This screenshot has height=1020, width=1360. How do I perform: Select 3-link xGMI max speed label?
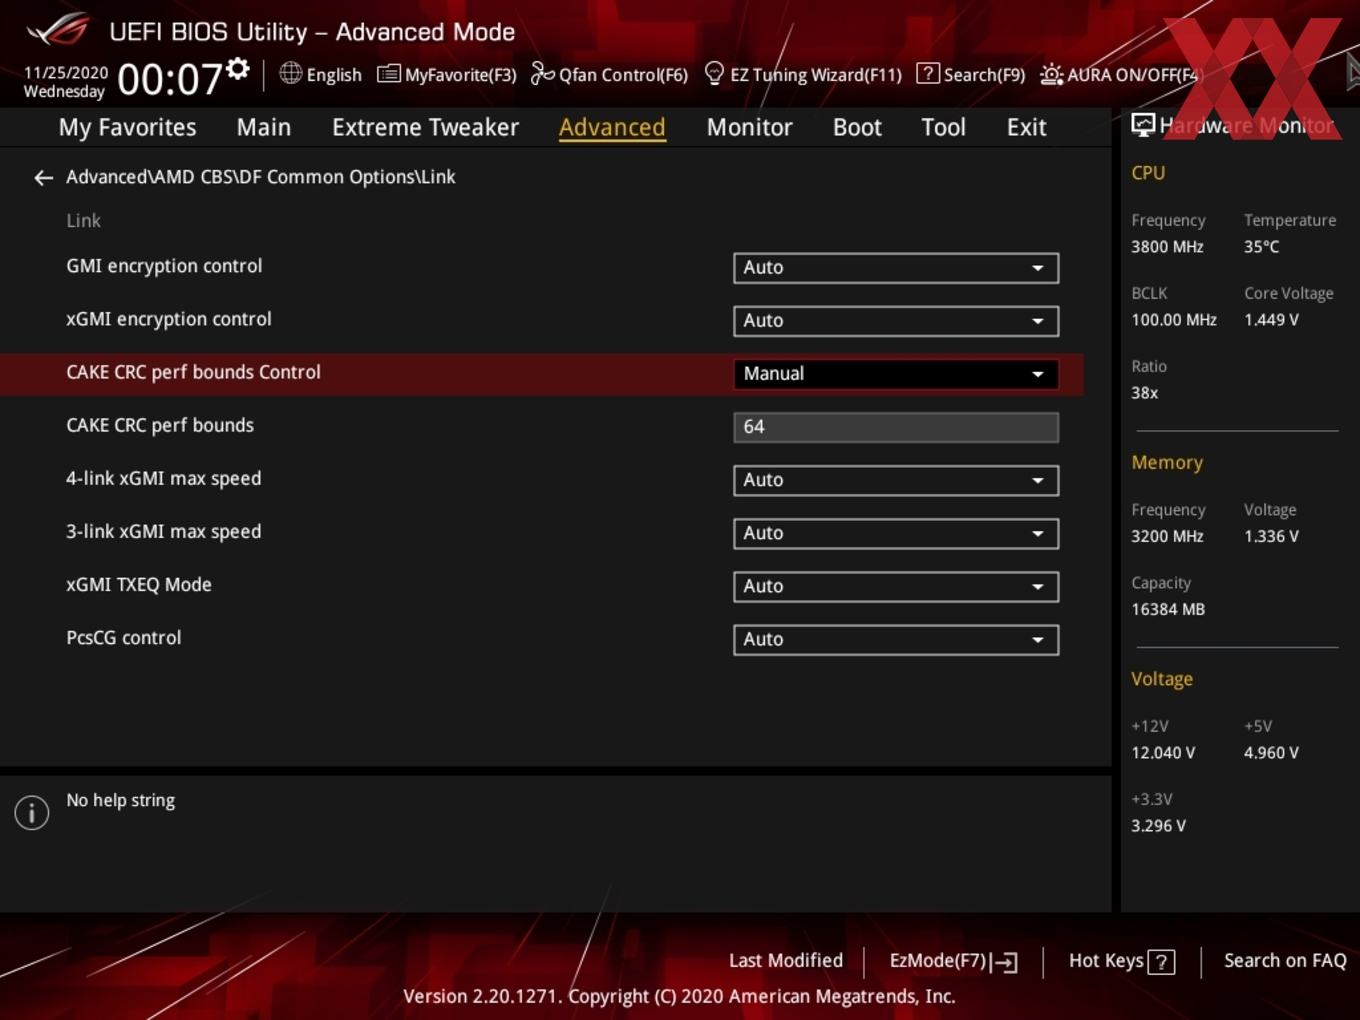pos(164,531)
